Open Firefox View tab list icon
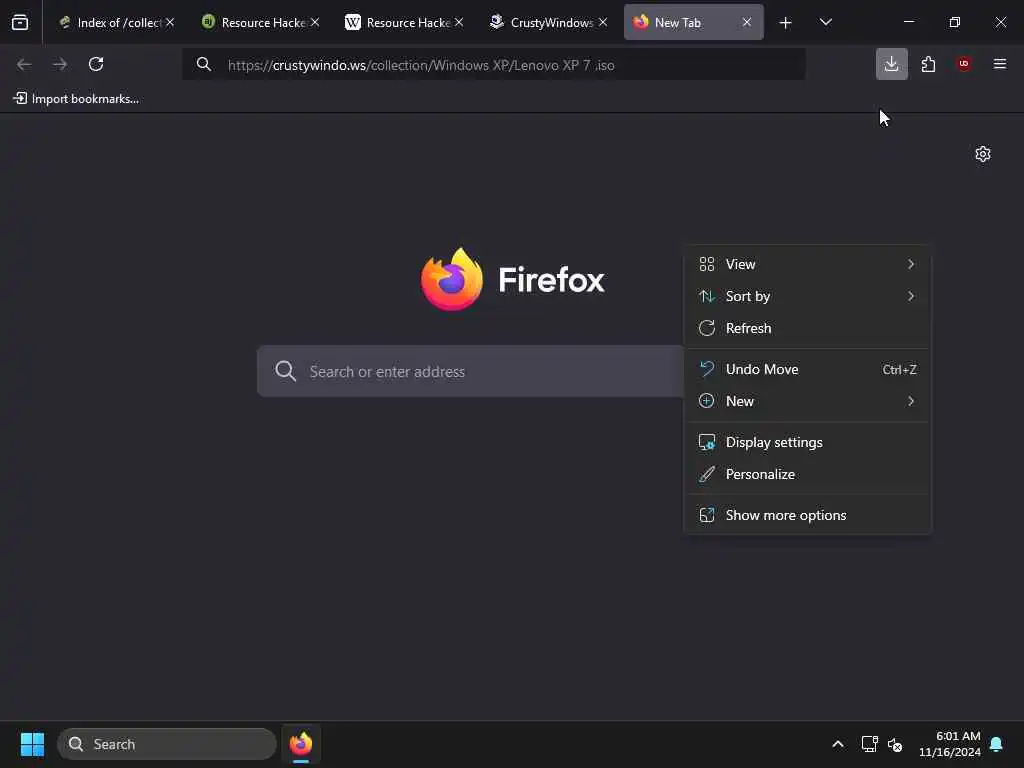The image size is (1024, 768). click(20, 22)
